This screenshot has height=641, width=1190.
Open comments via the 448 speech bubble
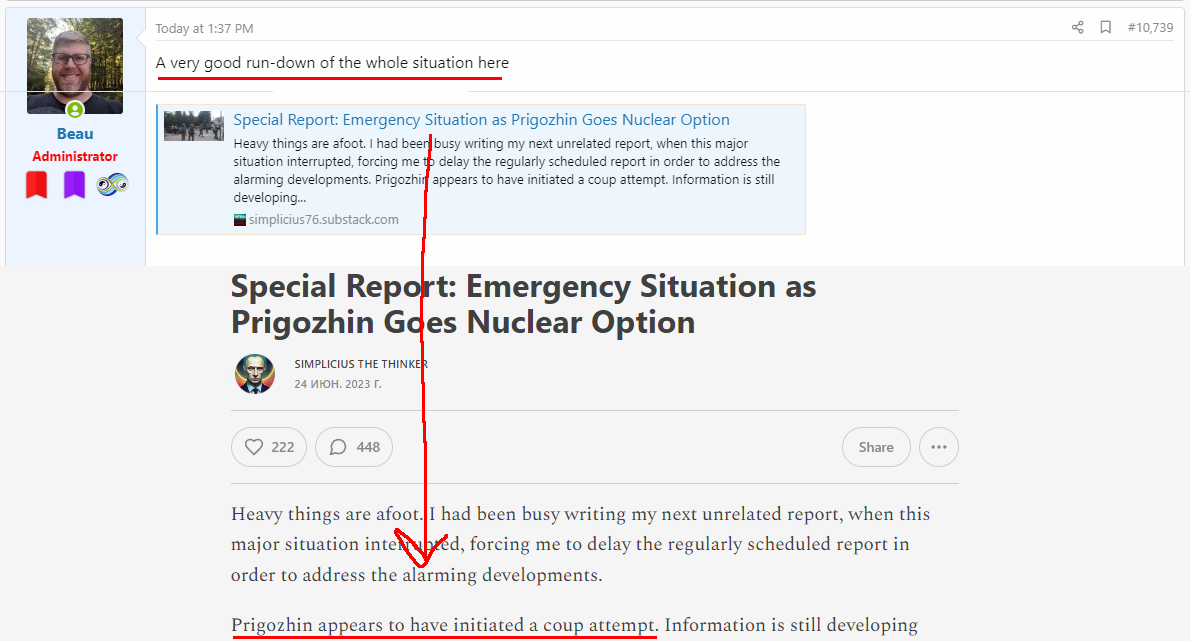(x=354, y=447)
